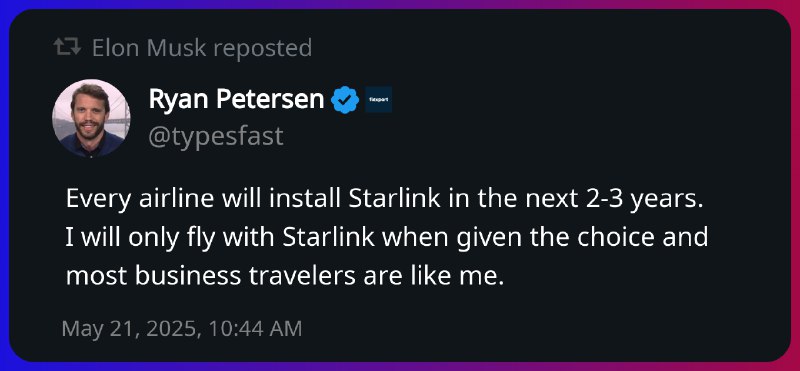Select the "I will only fly" text line
This screenshot has height=371, width=800.
(387, 238)
